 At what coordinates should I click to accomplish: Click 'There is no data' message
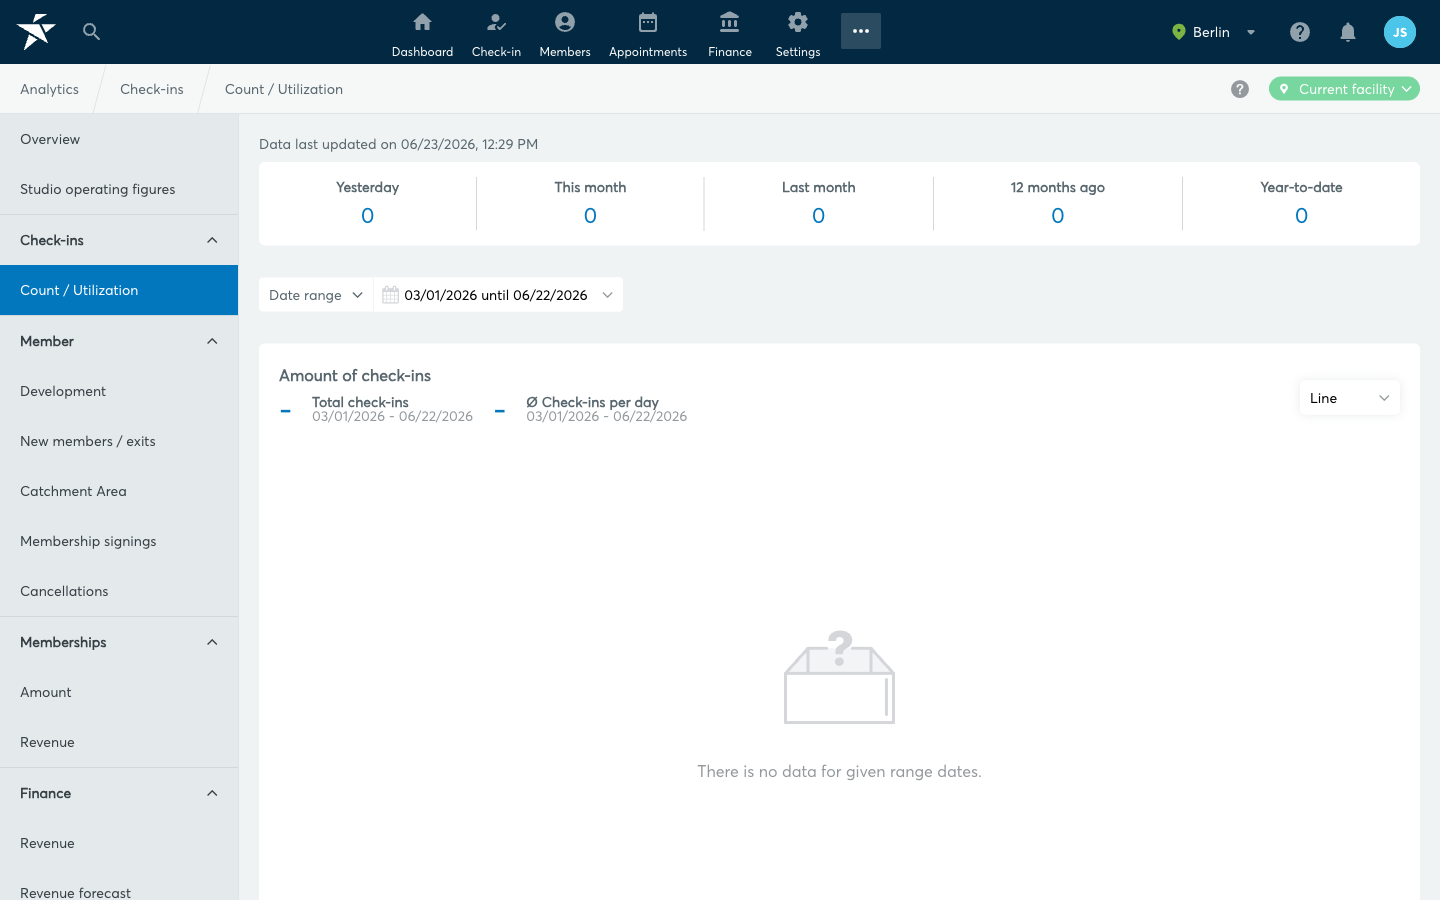coord(839,772)
